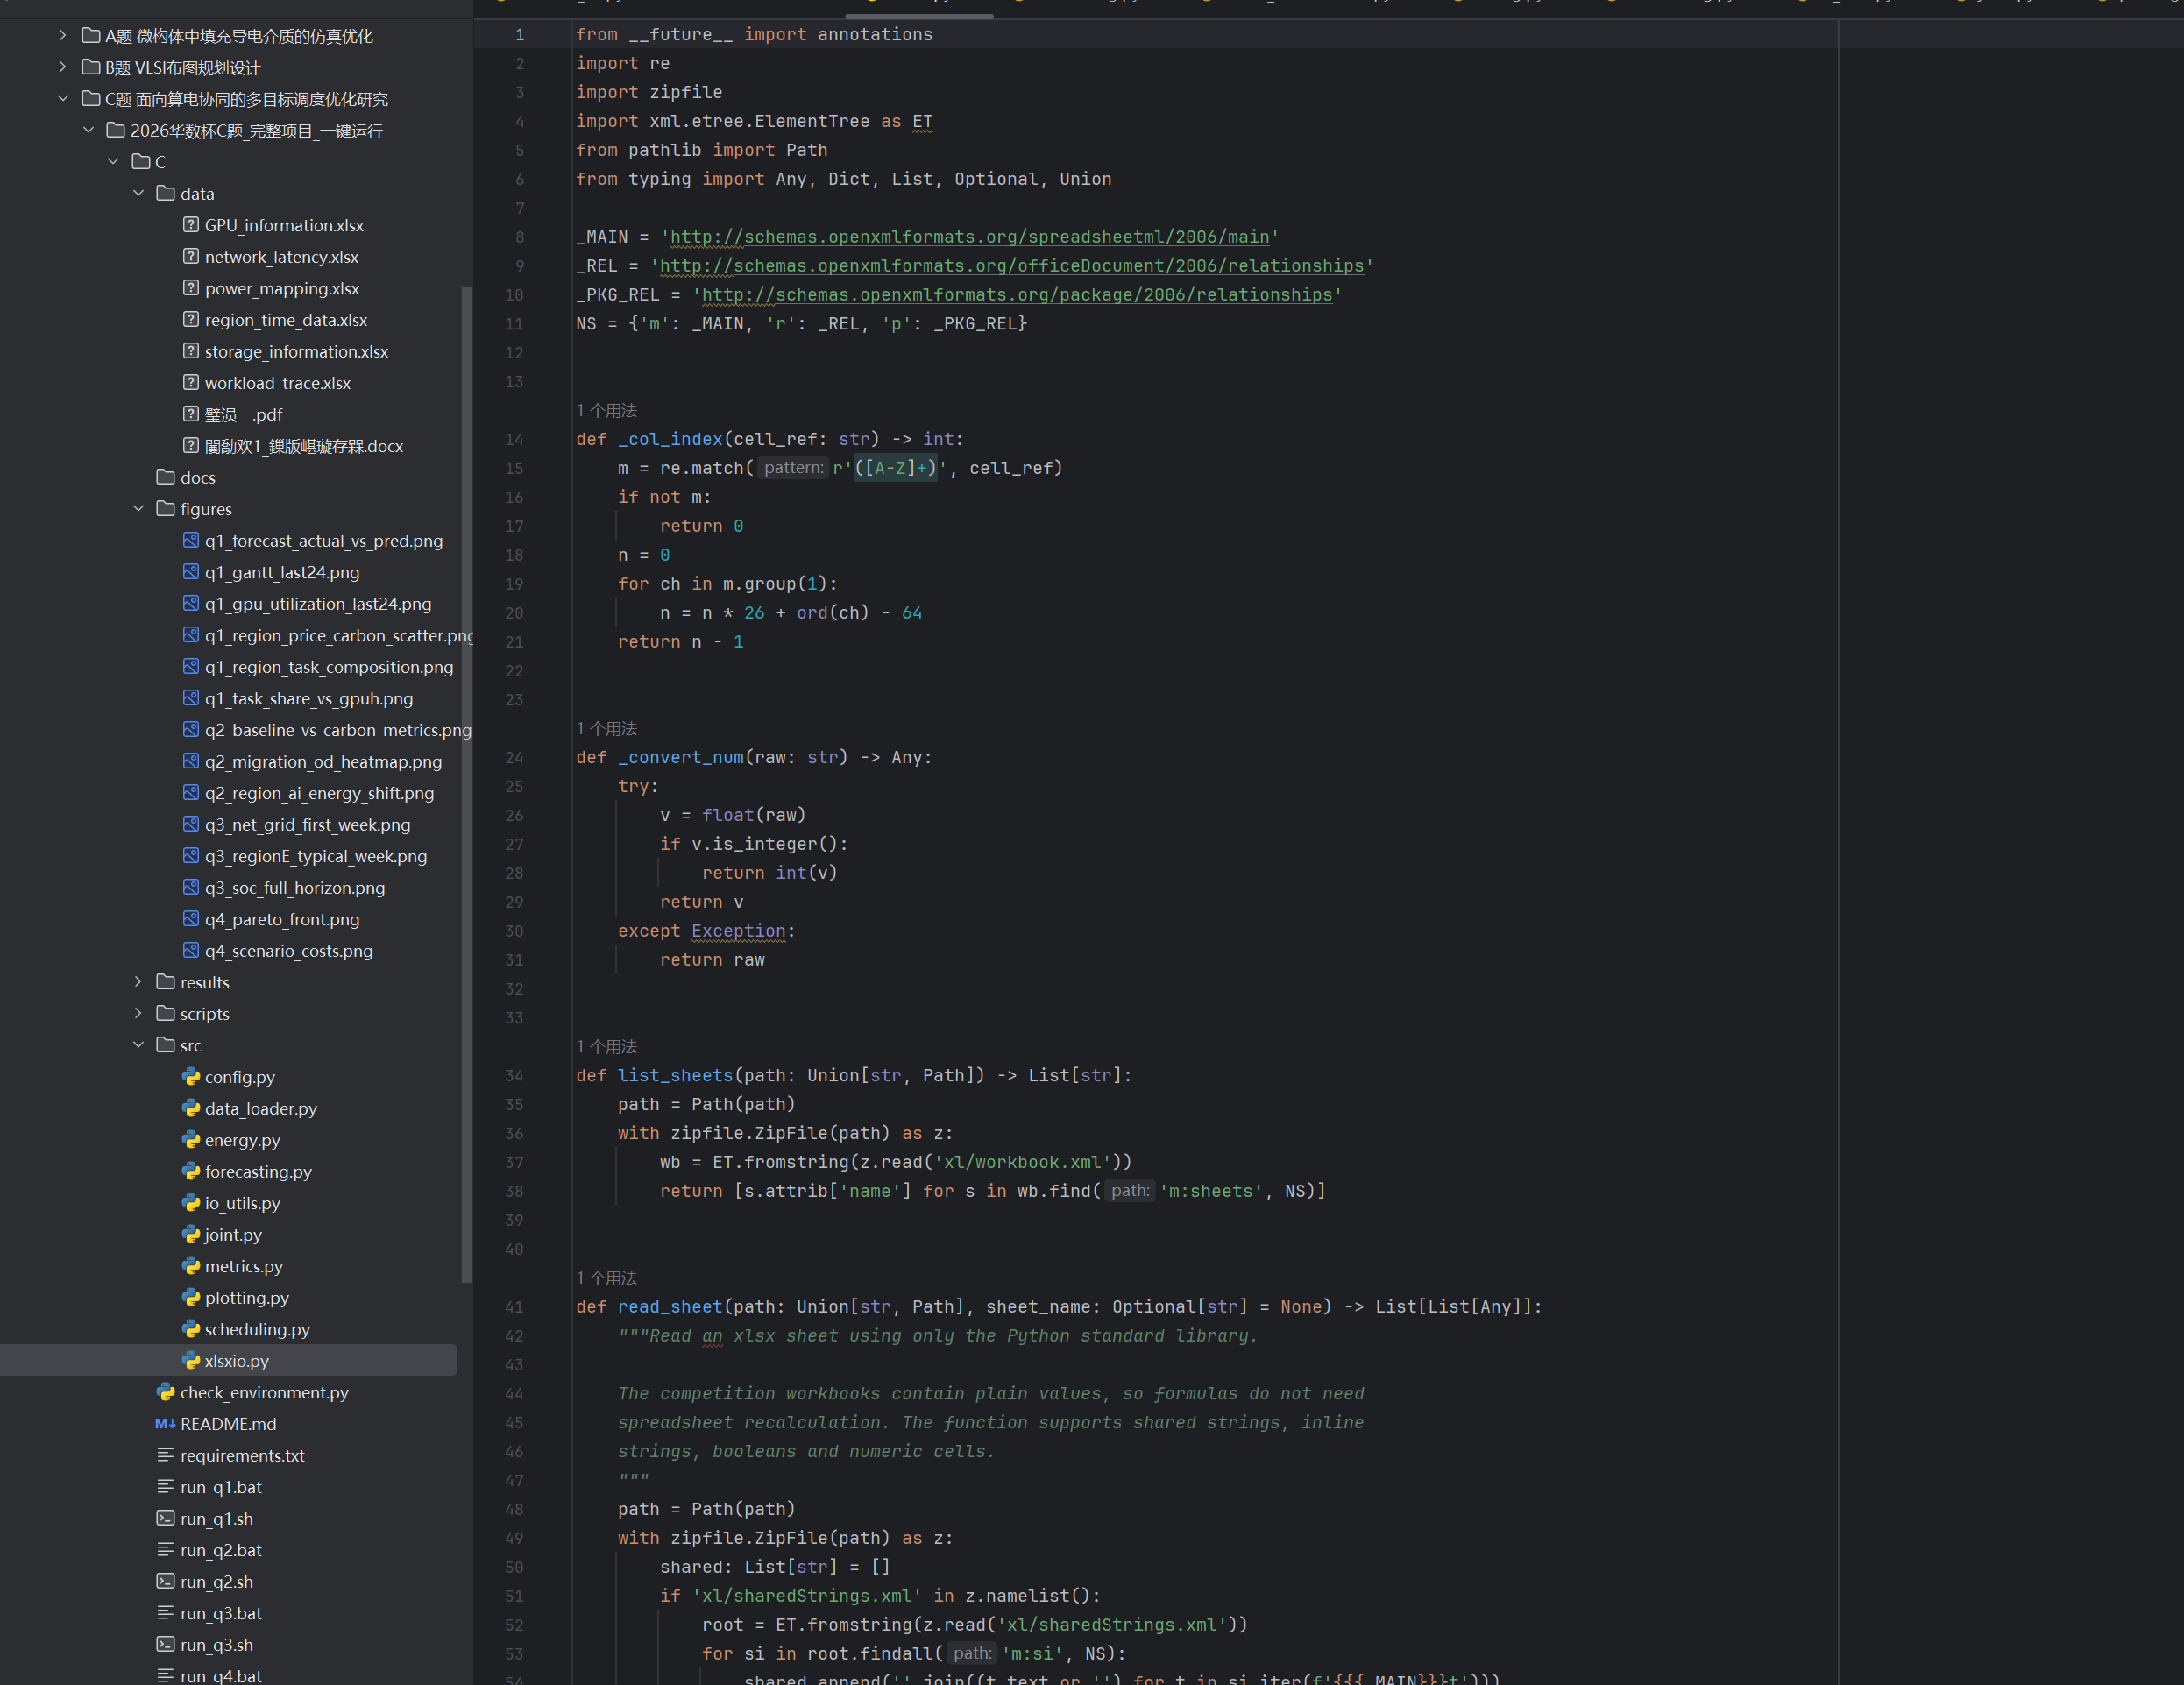Click the README.md markdown icon
Screen dimensions: 2184x1685
166,1423
